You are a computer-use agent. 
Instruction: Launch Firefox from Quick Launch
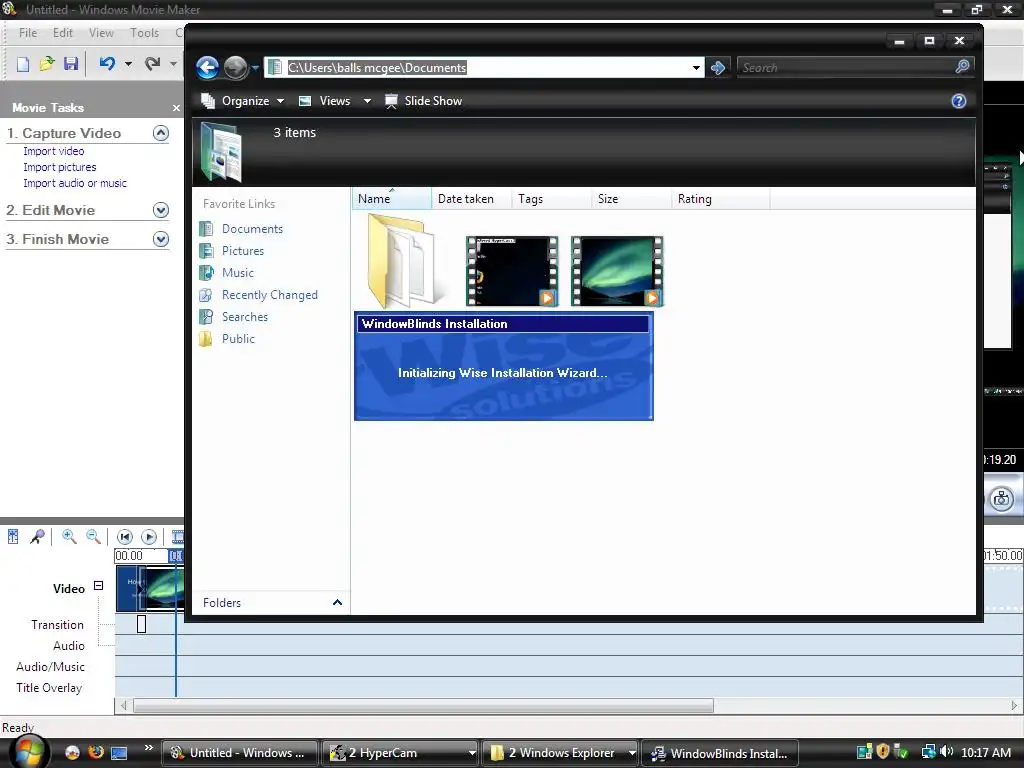click(x=95, y=753)
